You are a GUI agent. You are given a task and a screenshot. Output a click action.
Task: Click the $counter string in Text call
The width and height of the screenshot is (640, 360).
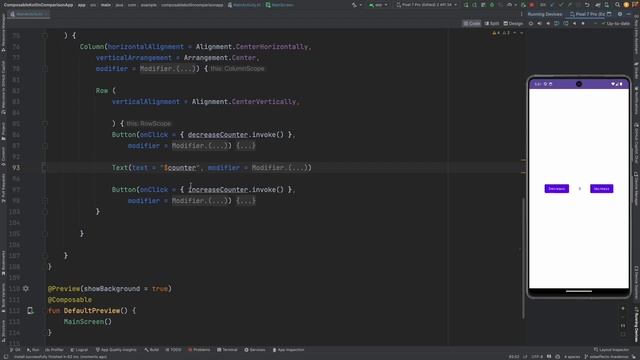tap(180, 168)
